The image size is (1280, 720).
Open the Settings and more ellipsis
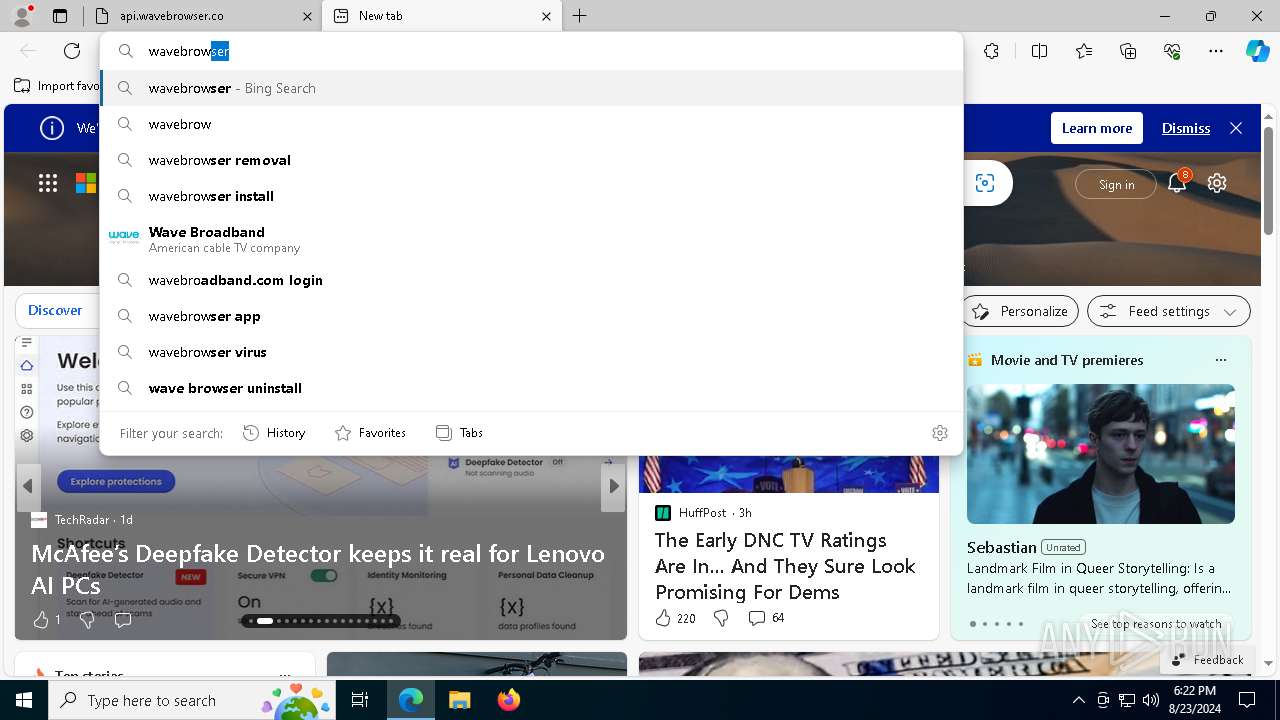click(1216, 51)
